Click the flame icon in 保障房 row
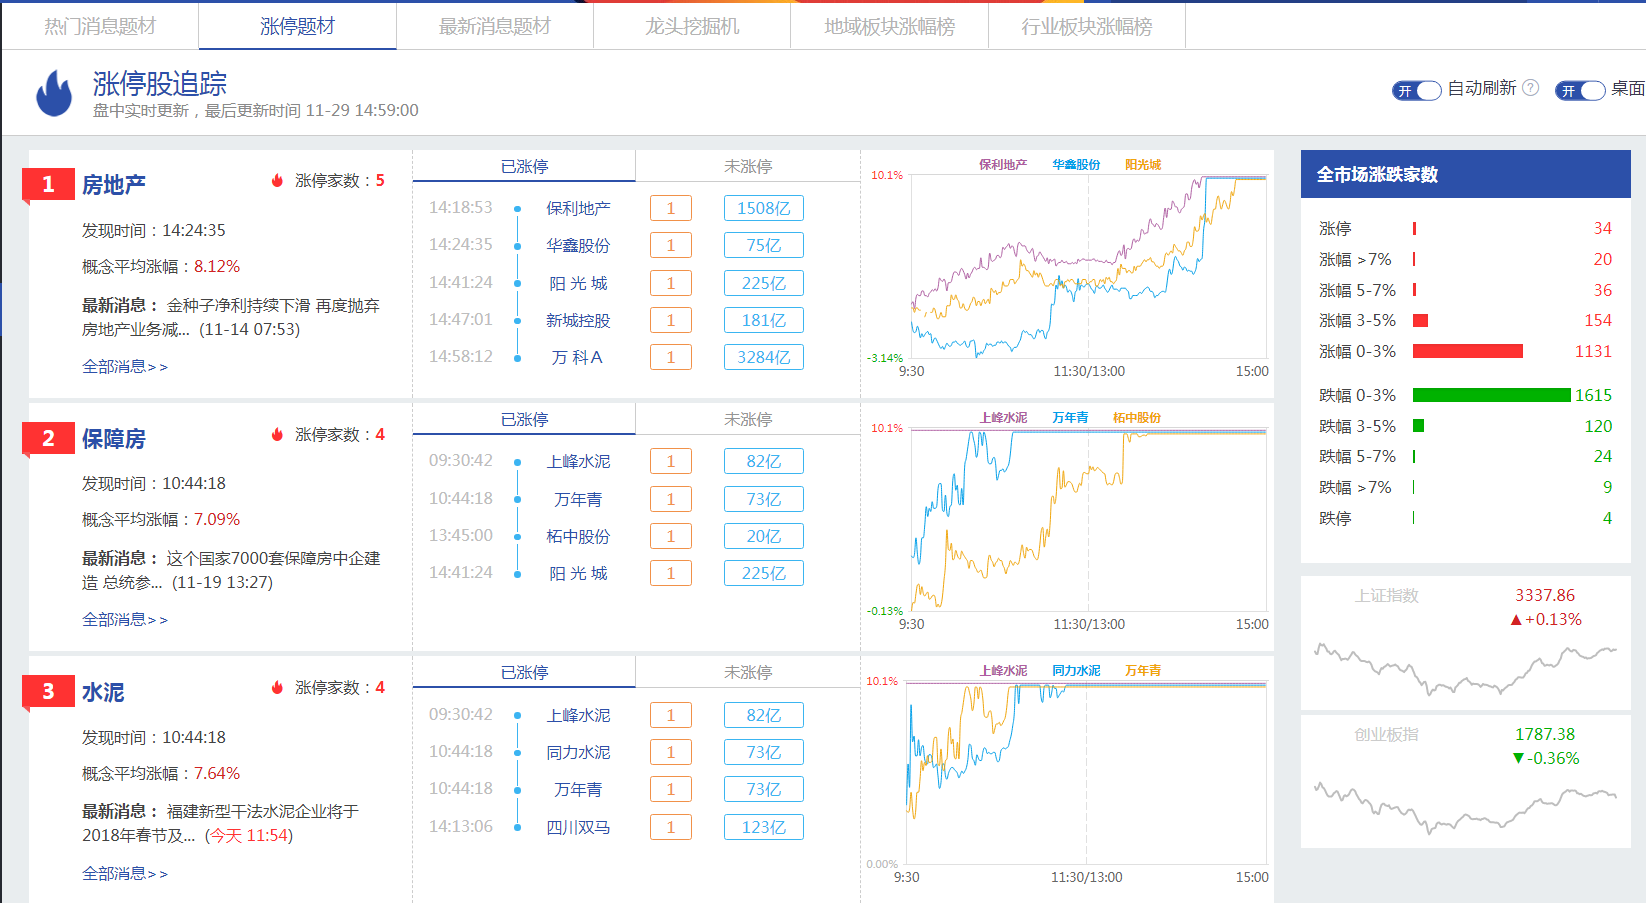 (x=277, y=435)
